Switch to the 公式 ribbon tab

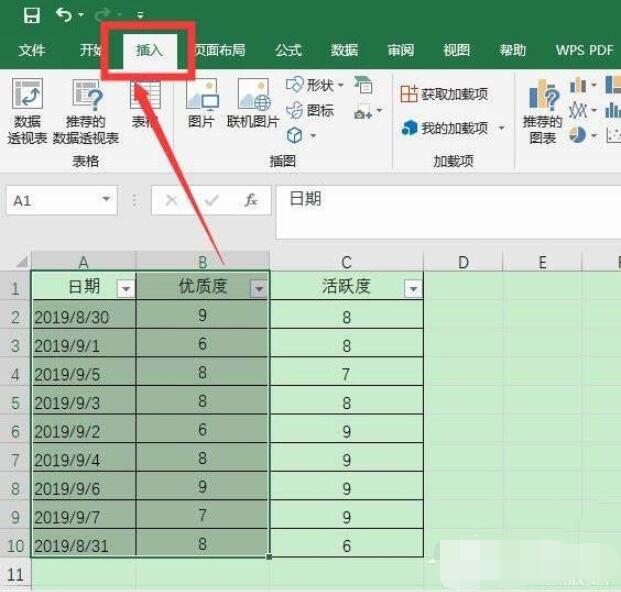(x=289, y=50)
